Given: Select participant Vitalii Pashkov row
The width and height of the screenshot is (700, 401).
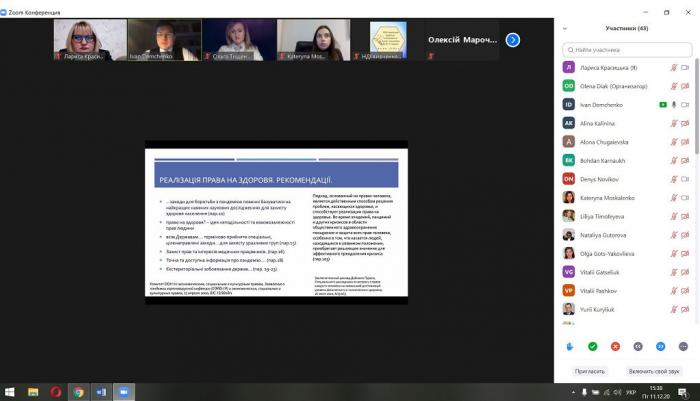Looking at the screenshot, I should pos(627,291).
